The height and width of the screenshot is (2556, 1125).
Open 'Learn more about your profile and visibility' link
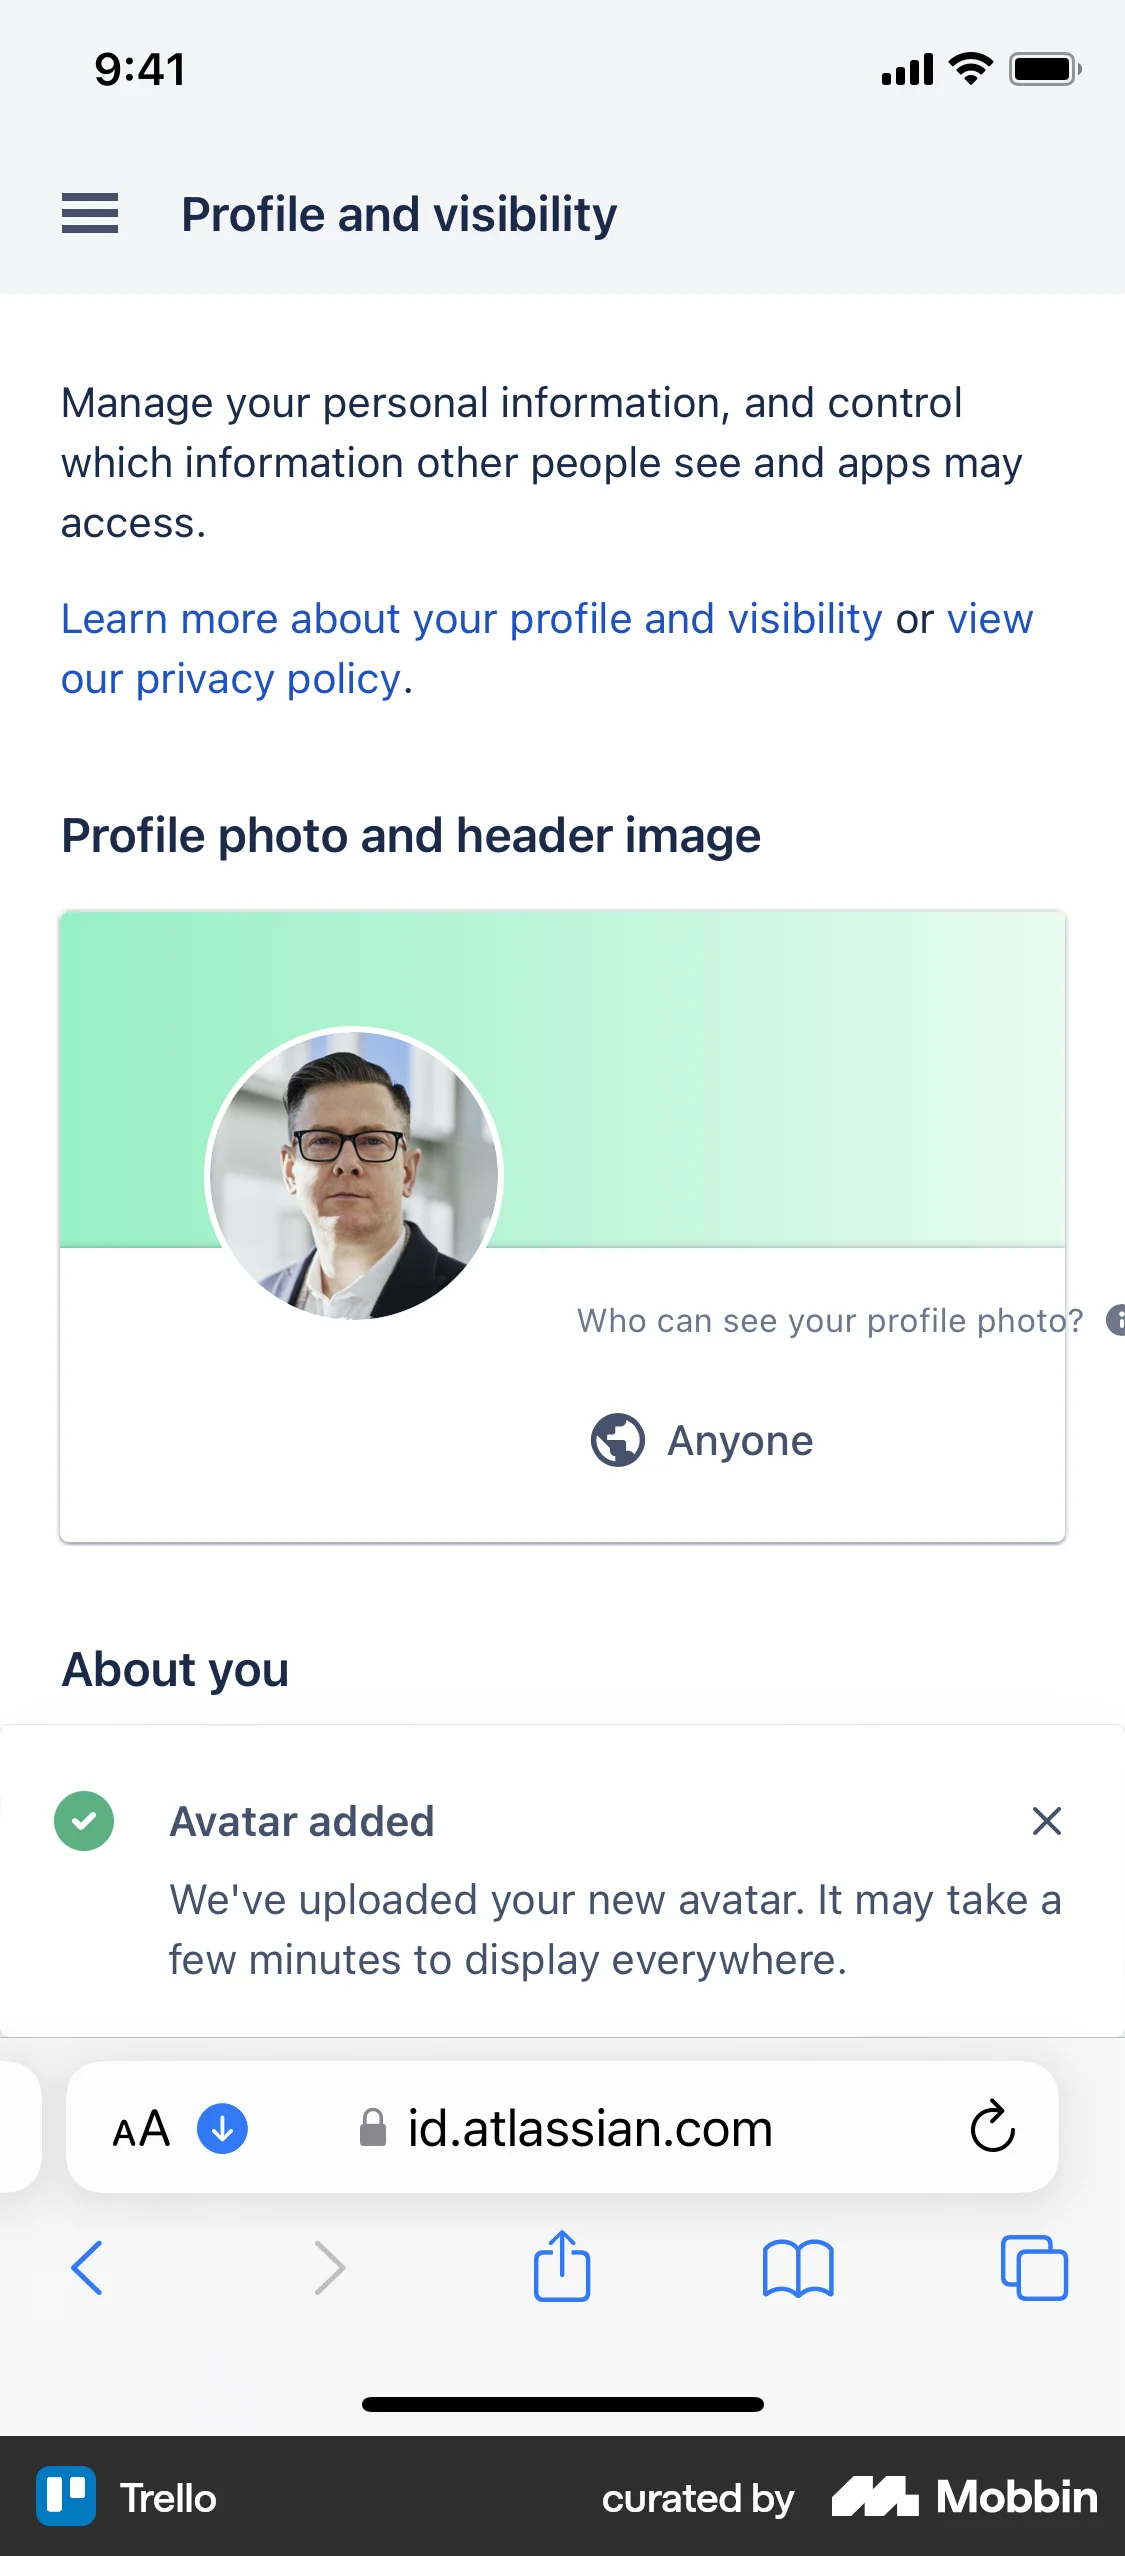point(471,619)
